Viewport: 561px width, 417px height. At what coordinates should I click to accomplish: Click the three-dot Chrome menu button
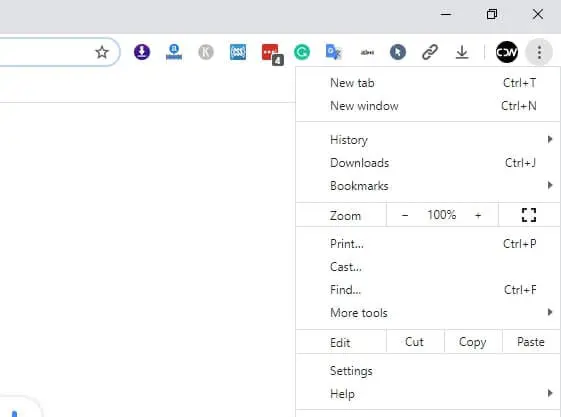tap(539, 53)
